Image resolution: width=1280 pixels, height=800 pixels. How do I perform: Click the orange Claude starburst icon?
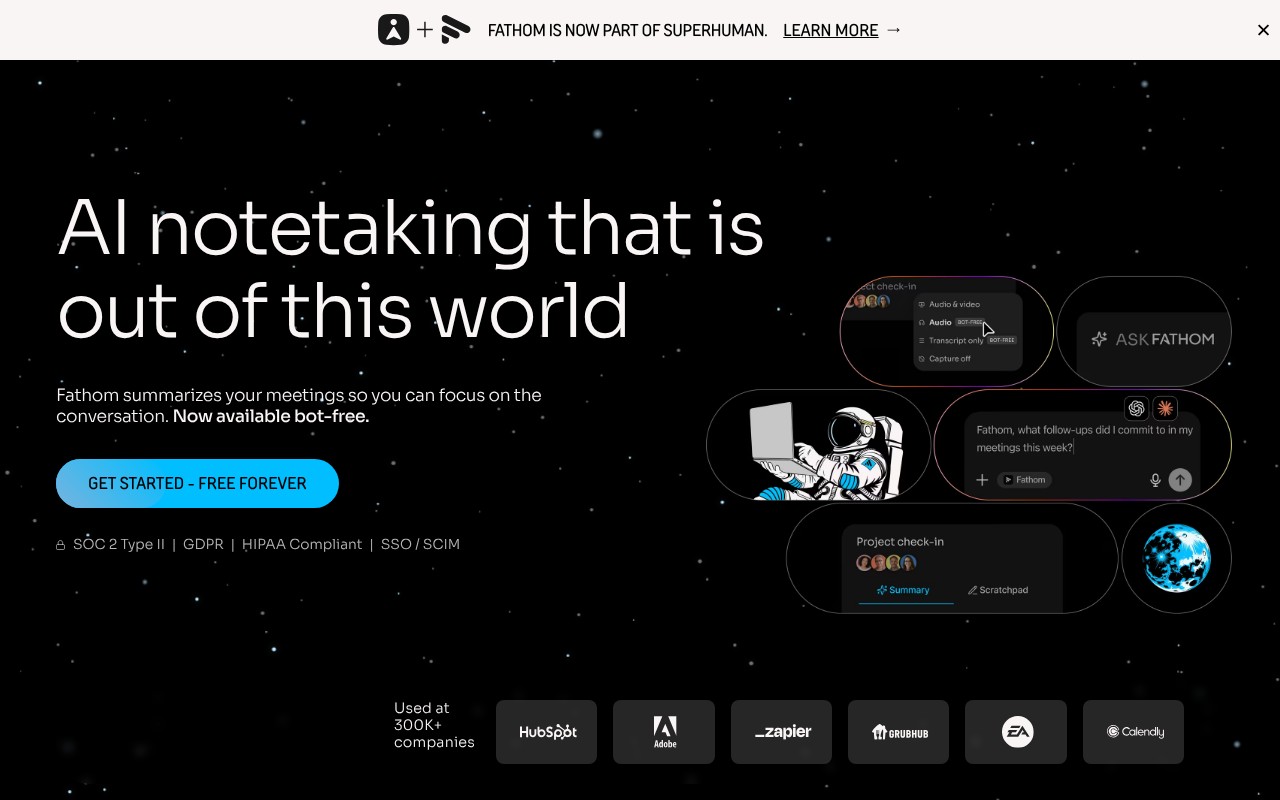click(1165, 408)
